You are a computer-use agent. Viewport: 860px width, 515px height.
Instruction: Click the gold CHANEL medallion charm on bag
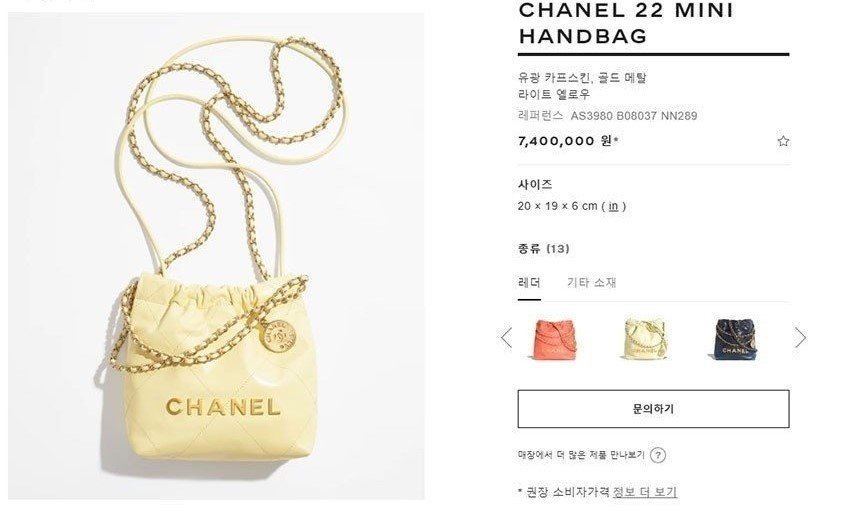click(x=278, y=336)
